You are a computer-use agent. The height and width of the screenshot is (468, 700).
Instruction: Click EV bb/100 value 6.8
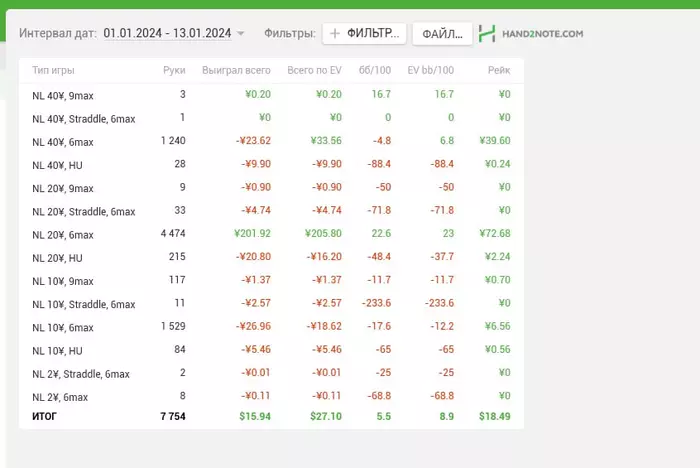(447, 140)
